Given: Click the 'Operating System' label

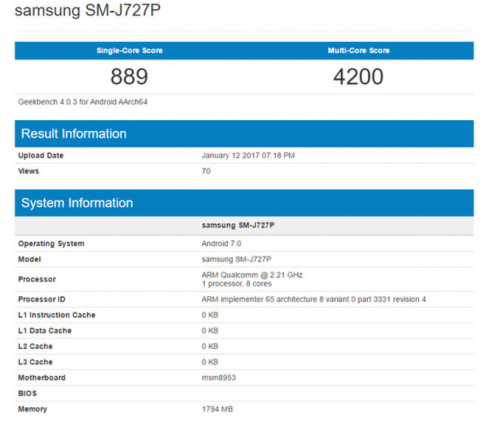Looking at the screenshot, I should pyautogui.click(x=51, y=244).
